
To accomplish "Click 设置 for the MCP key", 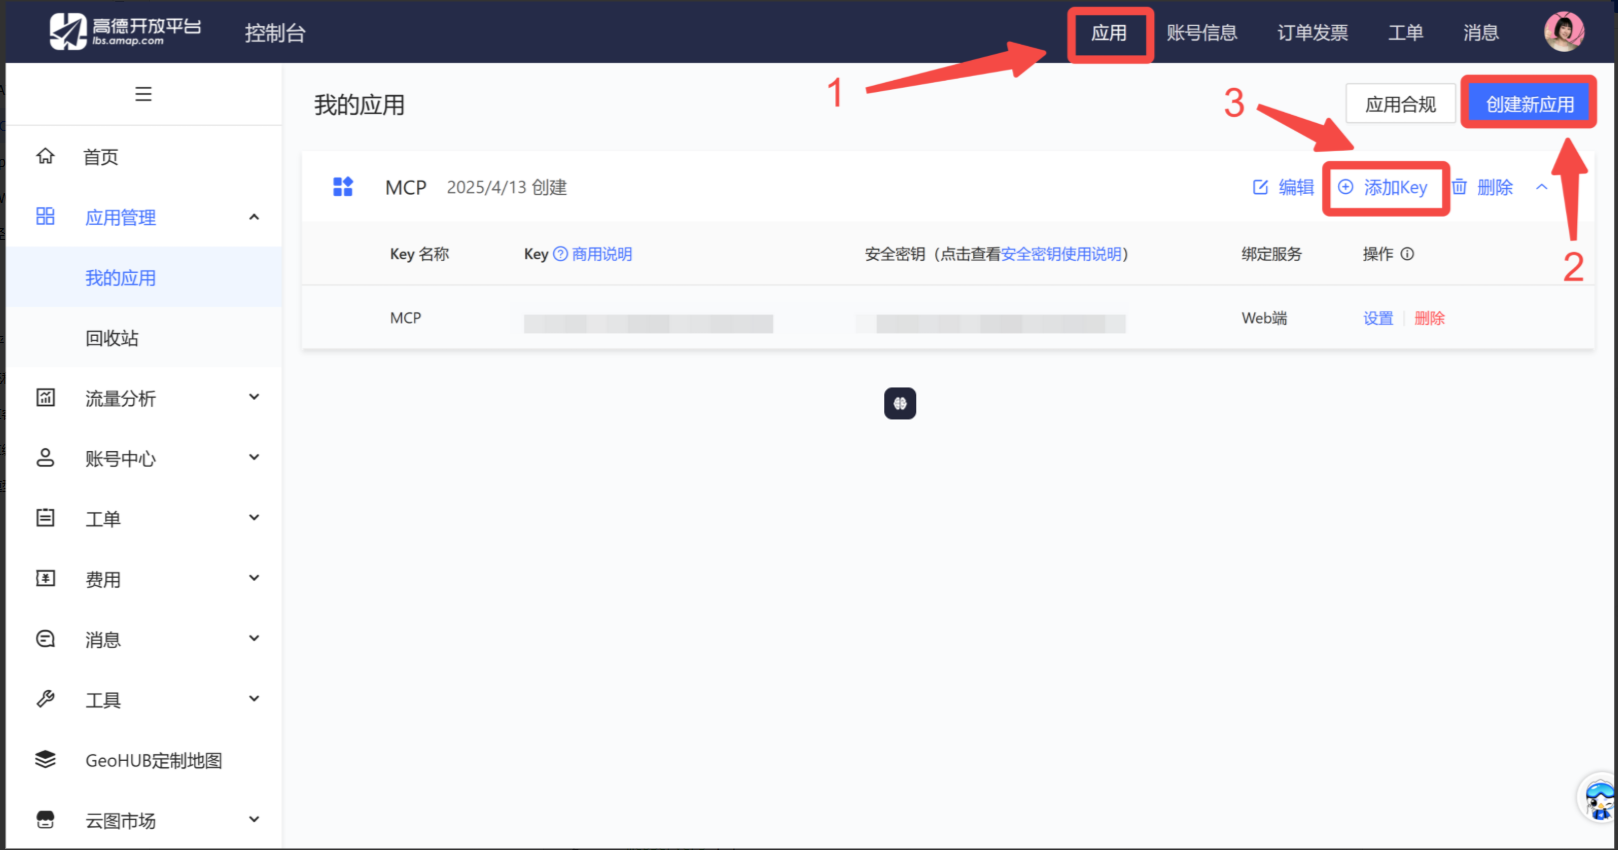I will [x=1378, y=318].
